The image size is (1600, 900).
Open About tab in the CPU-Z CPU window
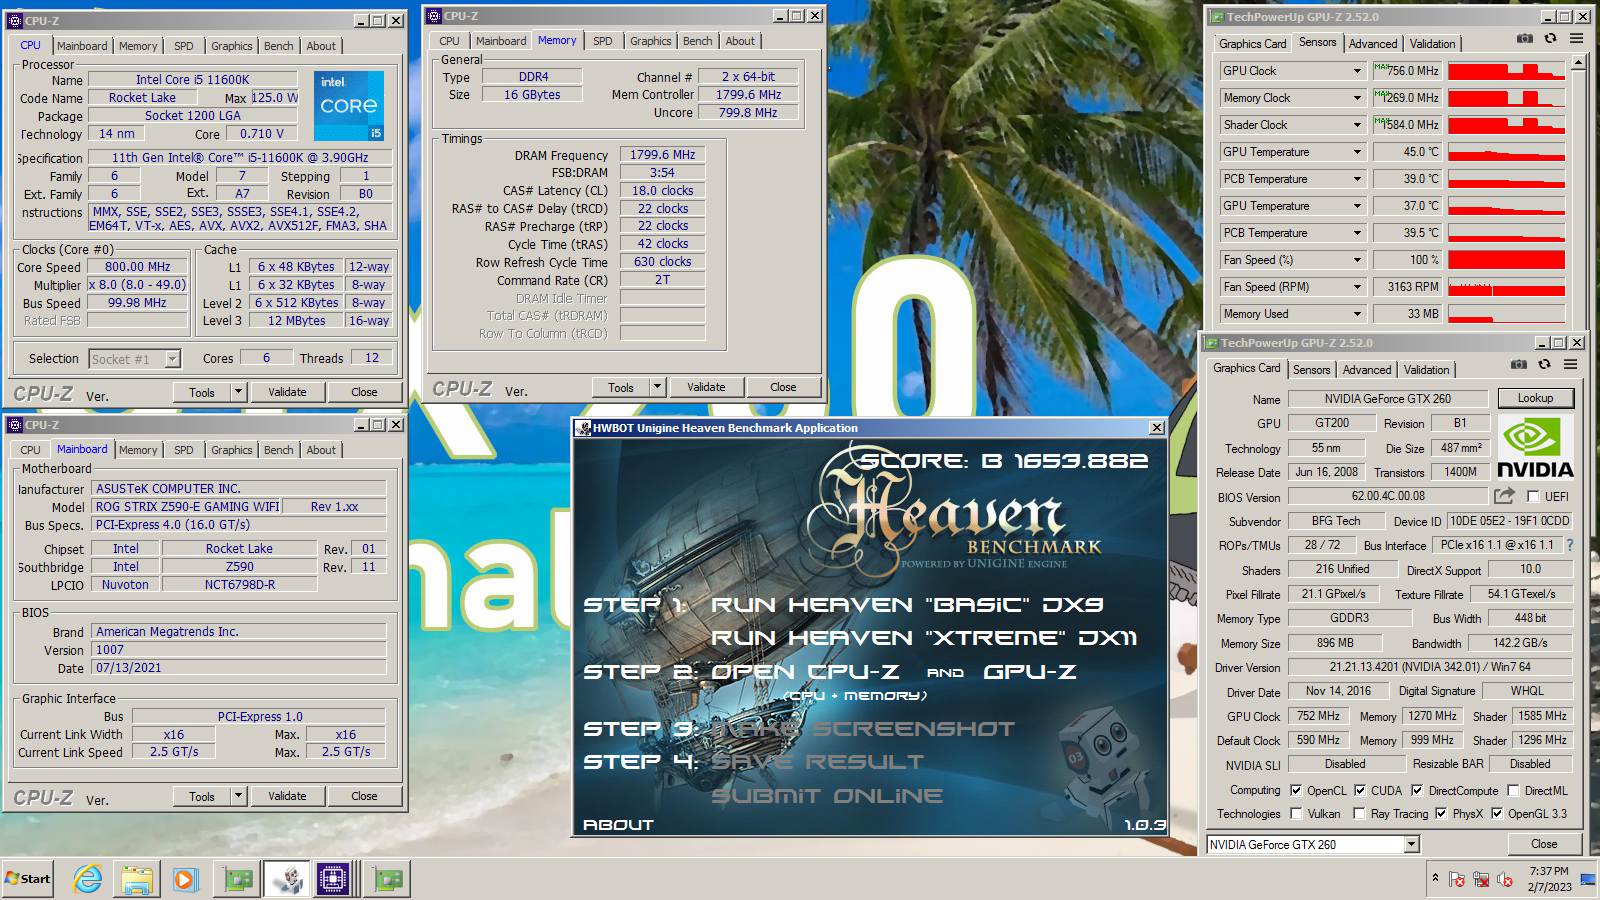[321, 46]
